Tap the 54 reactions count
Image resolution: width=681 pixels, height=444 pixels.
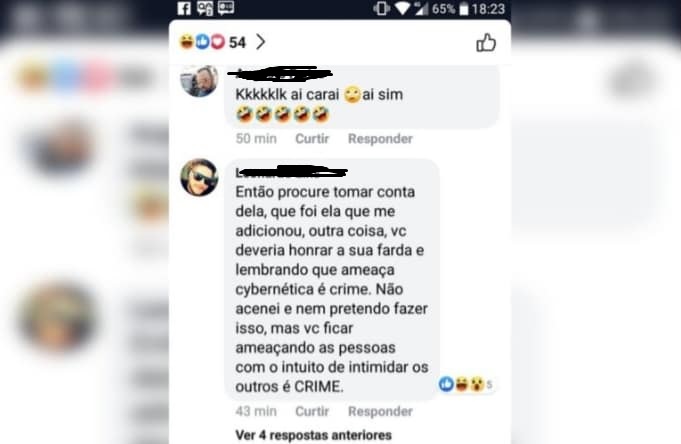pyautogui.click(x=237, y=42)
